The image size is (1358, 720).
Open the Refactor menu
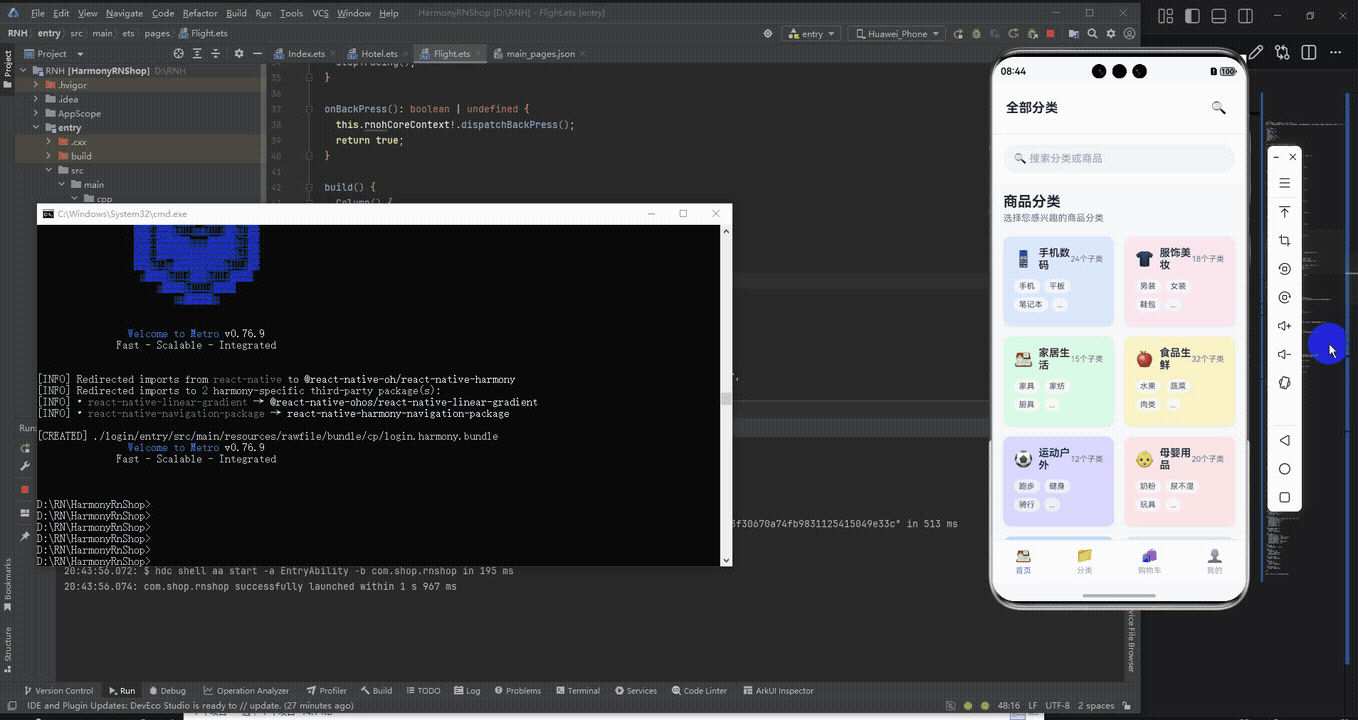(200, 13)
